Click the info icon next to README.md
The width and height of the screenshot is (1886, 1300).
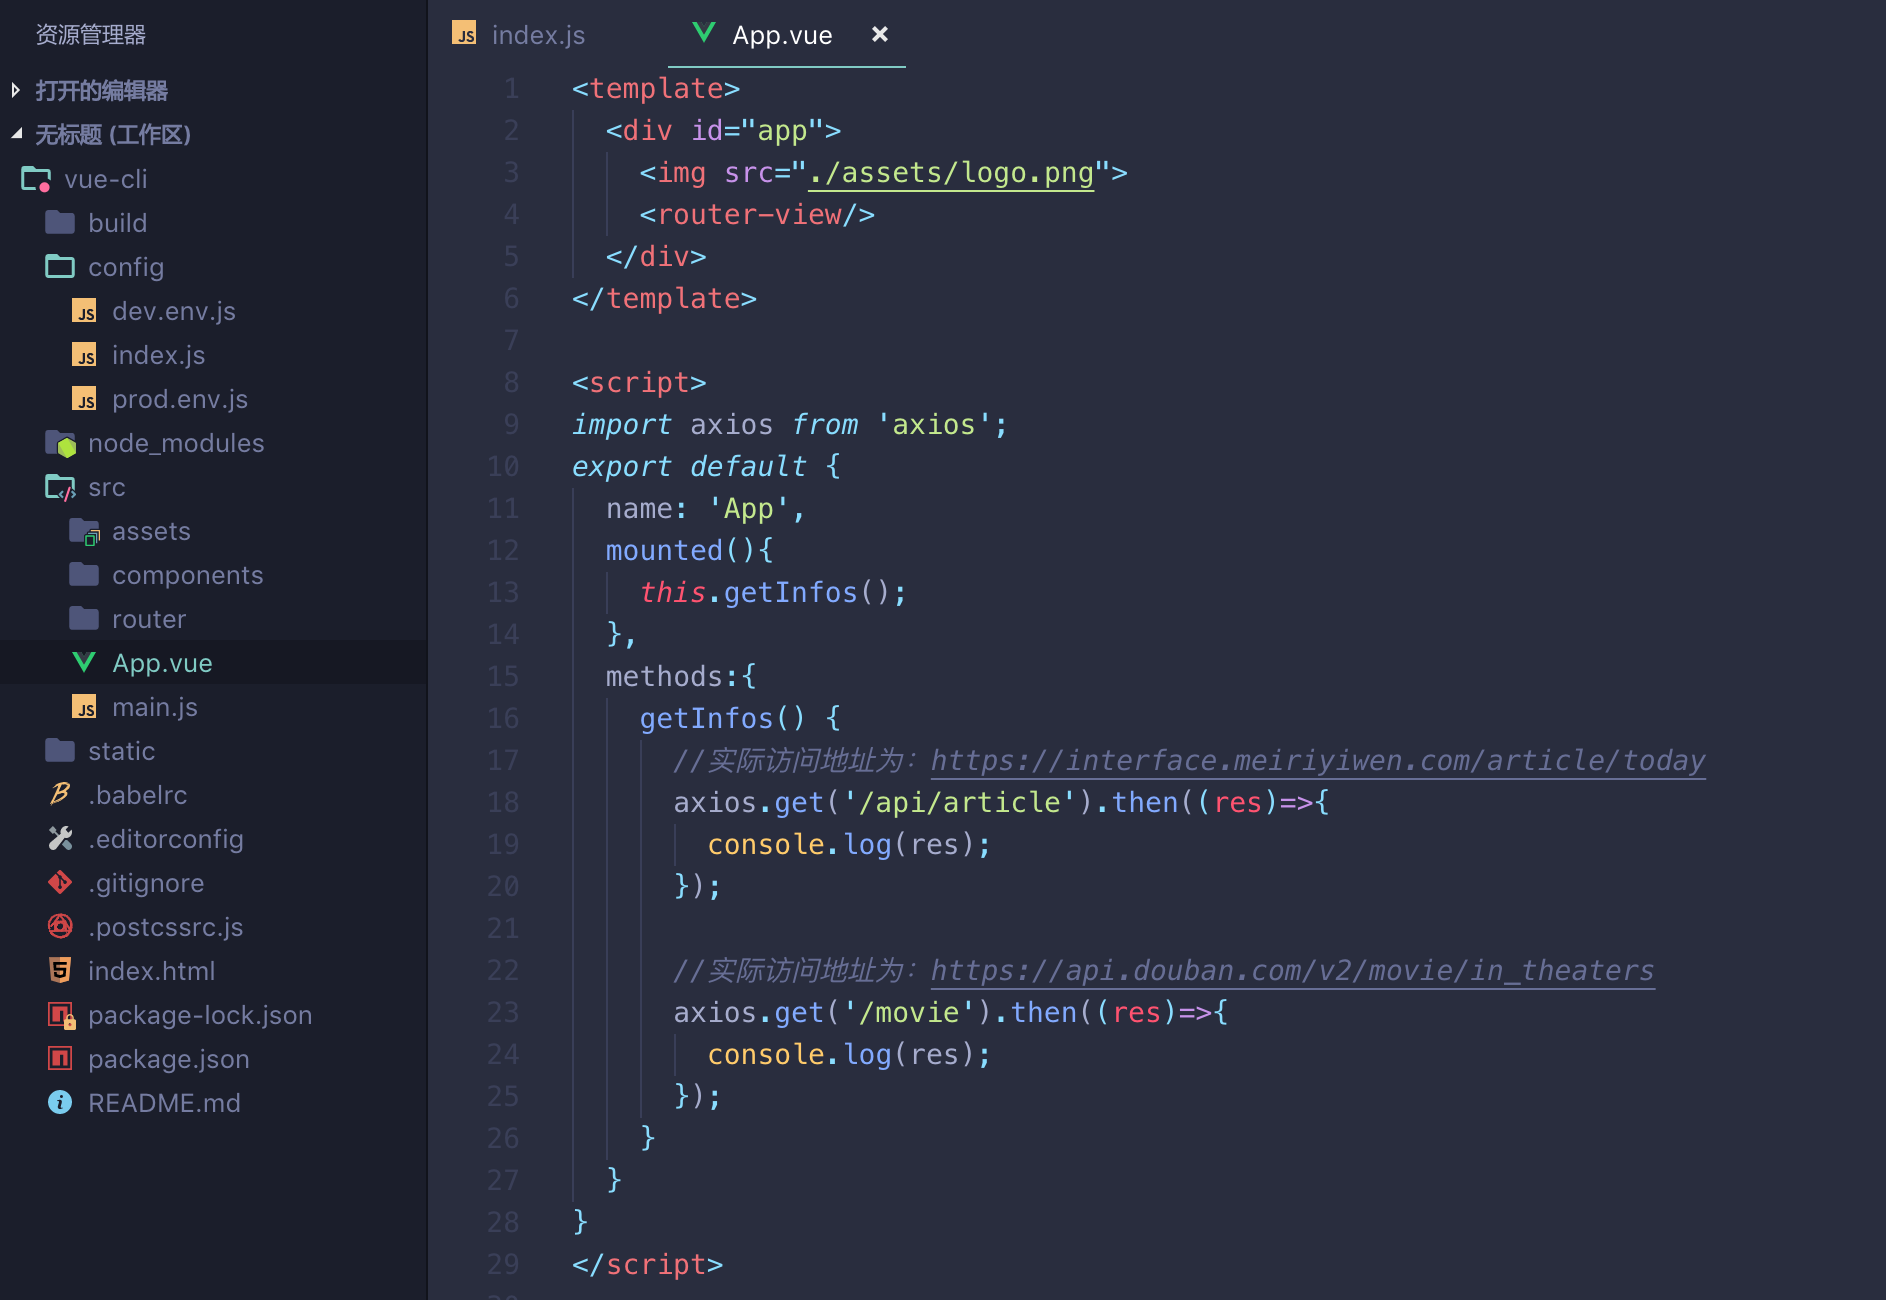pyautogui.click(x=60, y=1103)
